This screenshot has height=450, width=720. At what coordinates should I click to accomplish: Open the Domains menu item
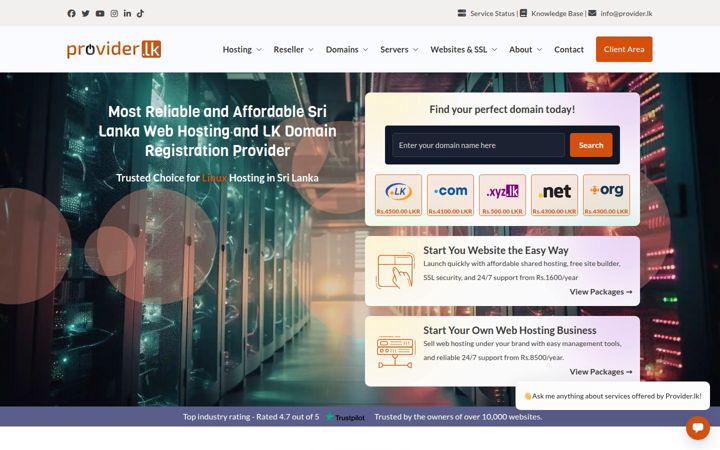tap(342, 50)
